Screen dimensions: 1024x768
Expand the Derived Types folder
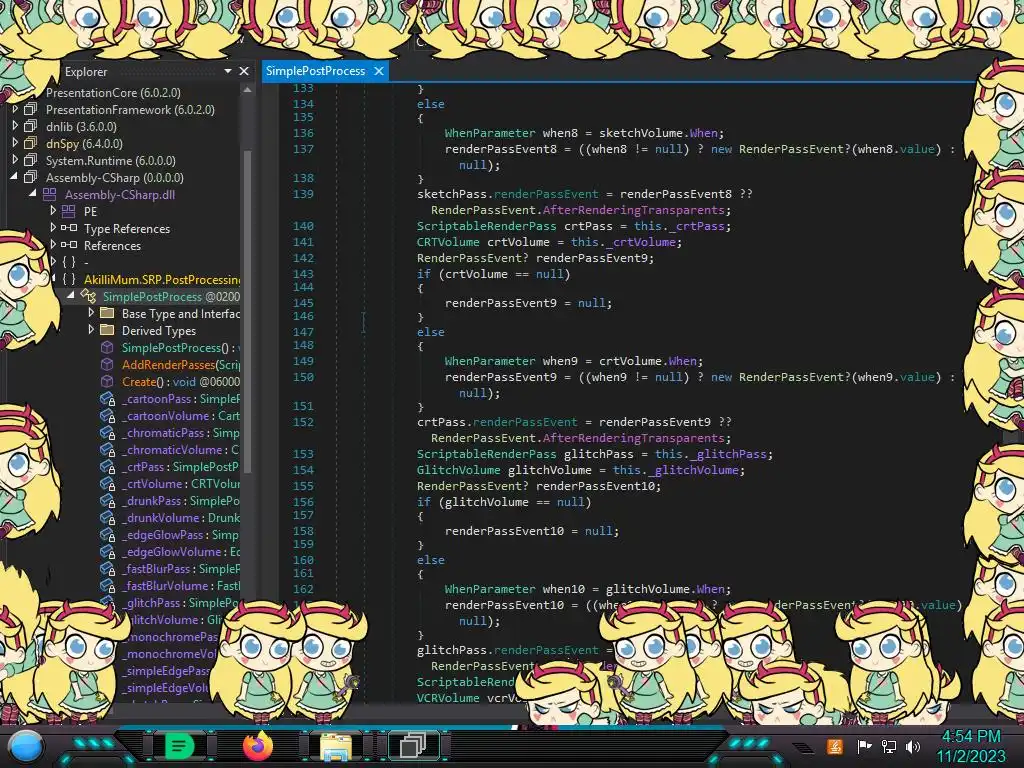91,330
